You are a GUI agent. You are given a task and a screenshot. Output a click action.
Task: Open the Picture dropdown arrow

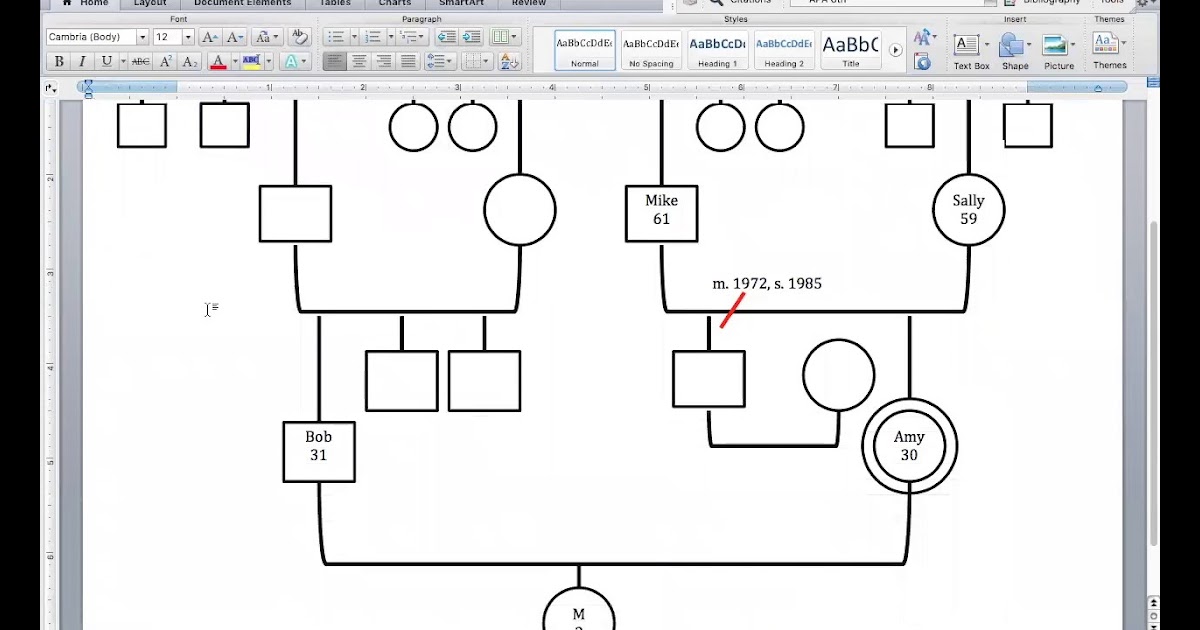1073,45
